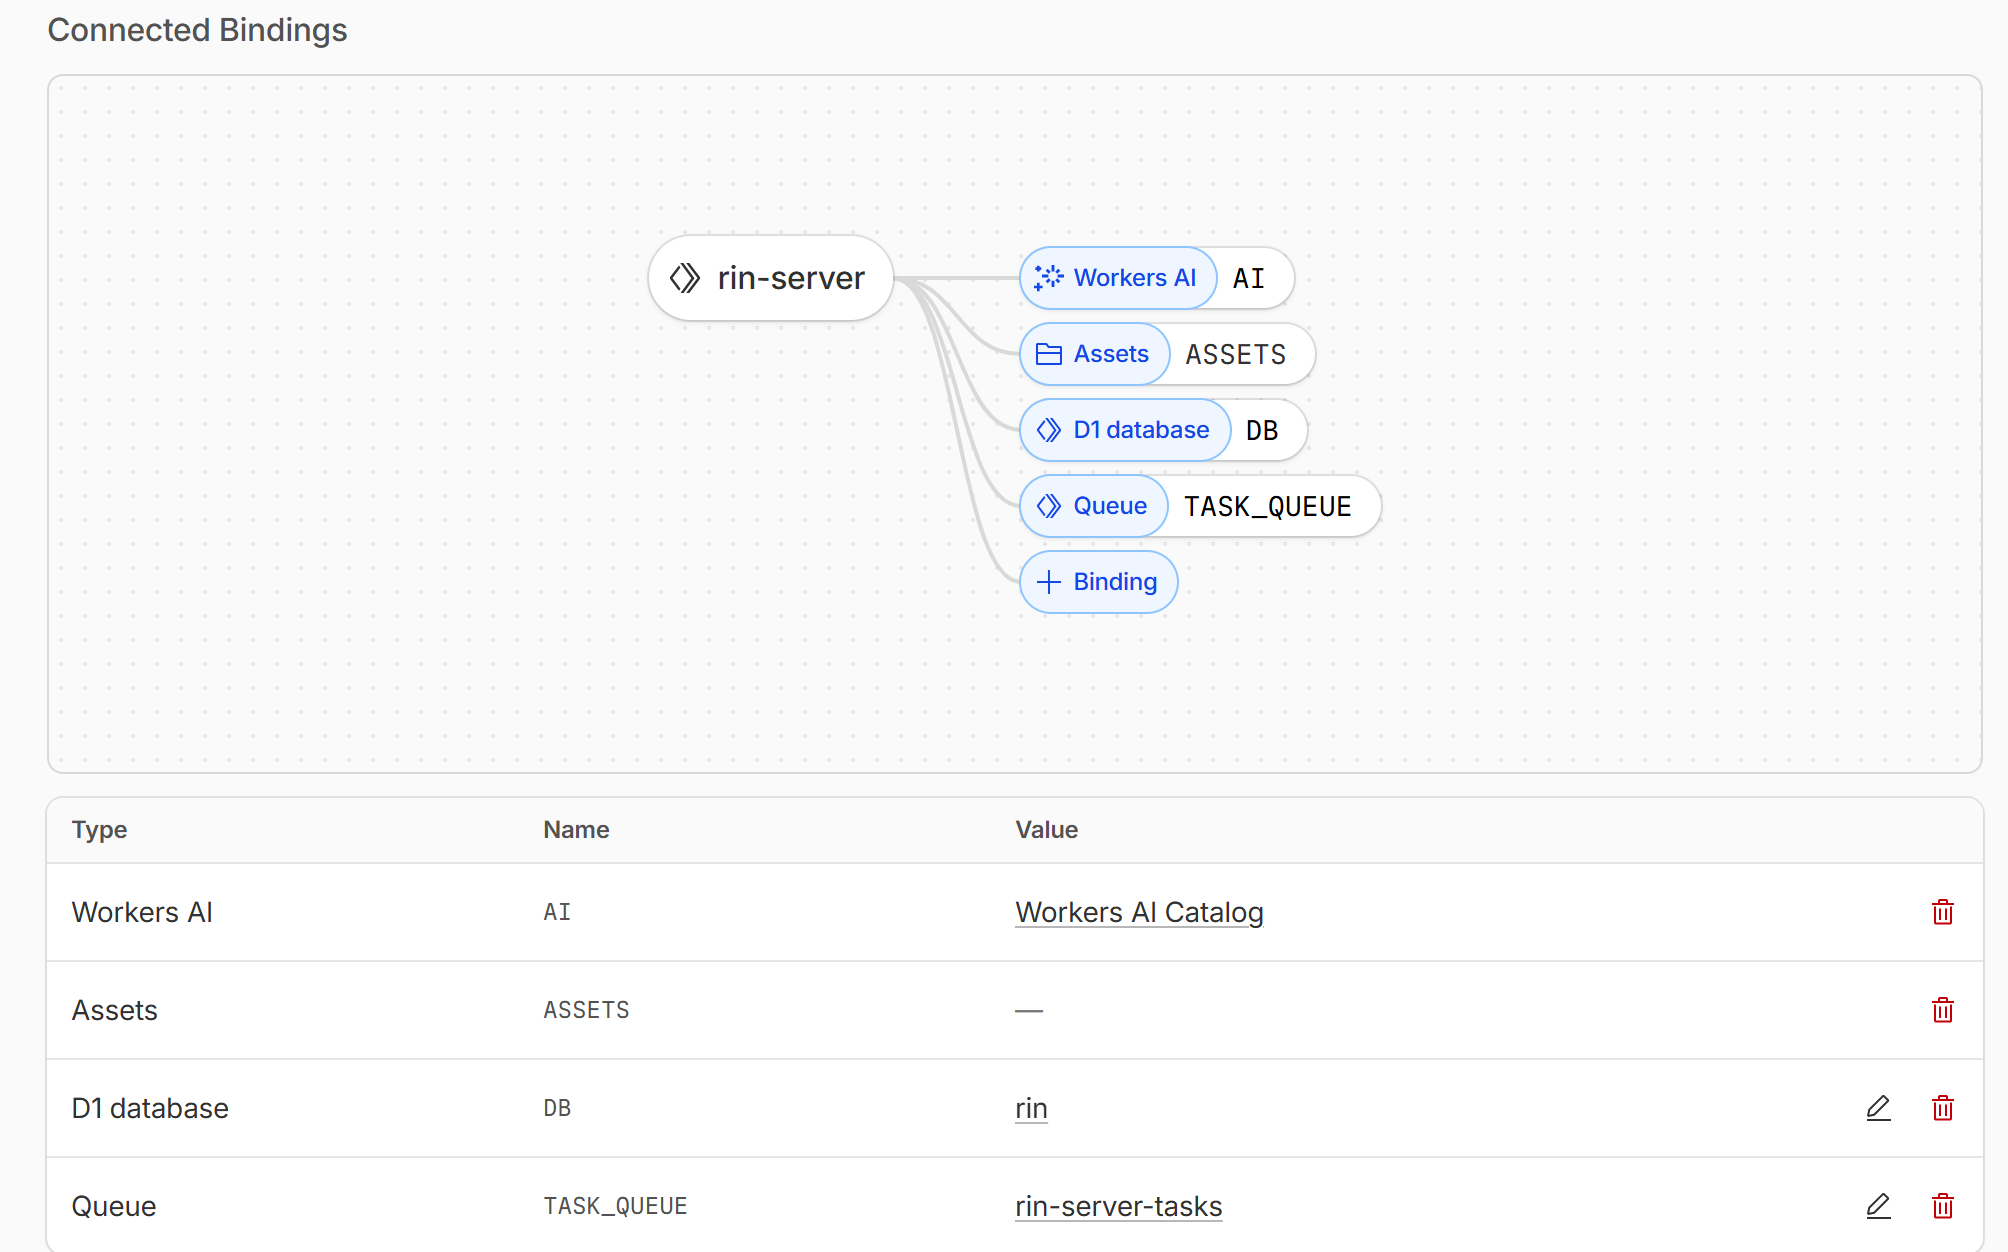Image resolution: width=2008 pixels, height=1252 pixels.
Task: Click the Value column header
Action: click(x=1046, y=830)
